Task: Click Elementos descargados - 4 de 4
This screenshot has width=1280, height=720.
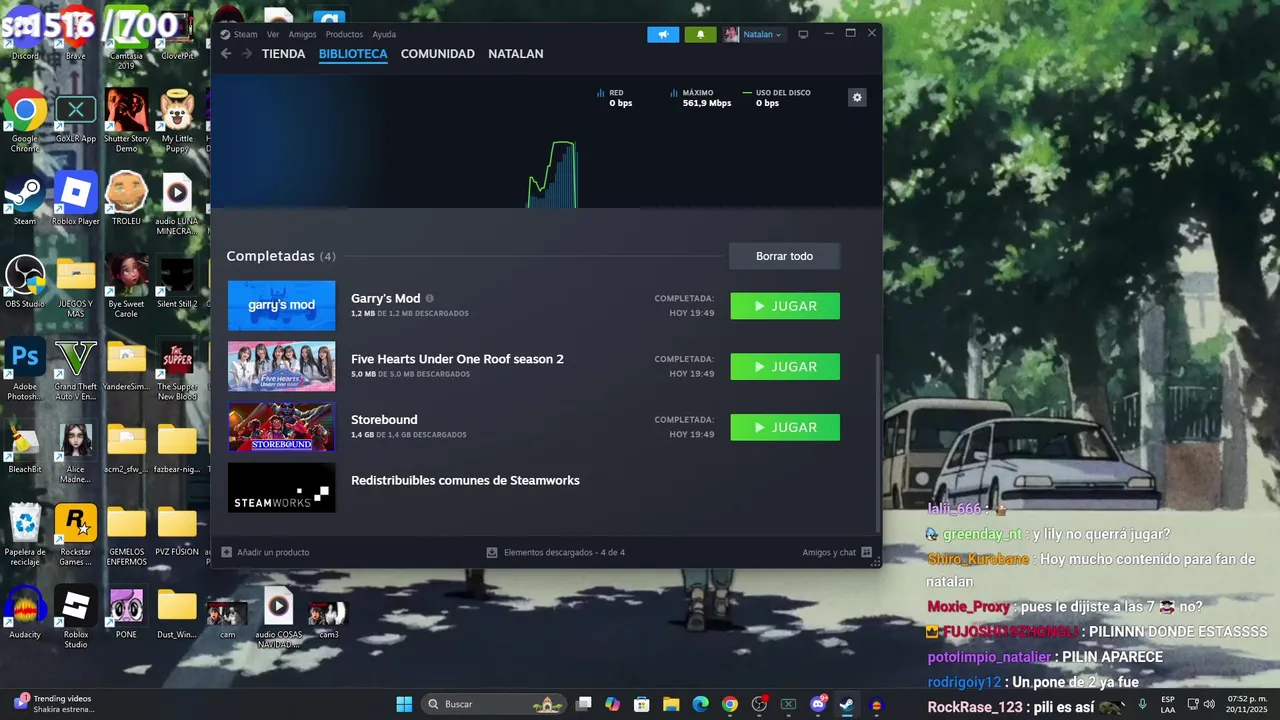Action: 556,552
